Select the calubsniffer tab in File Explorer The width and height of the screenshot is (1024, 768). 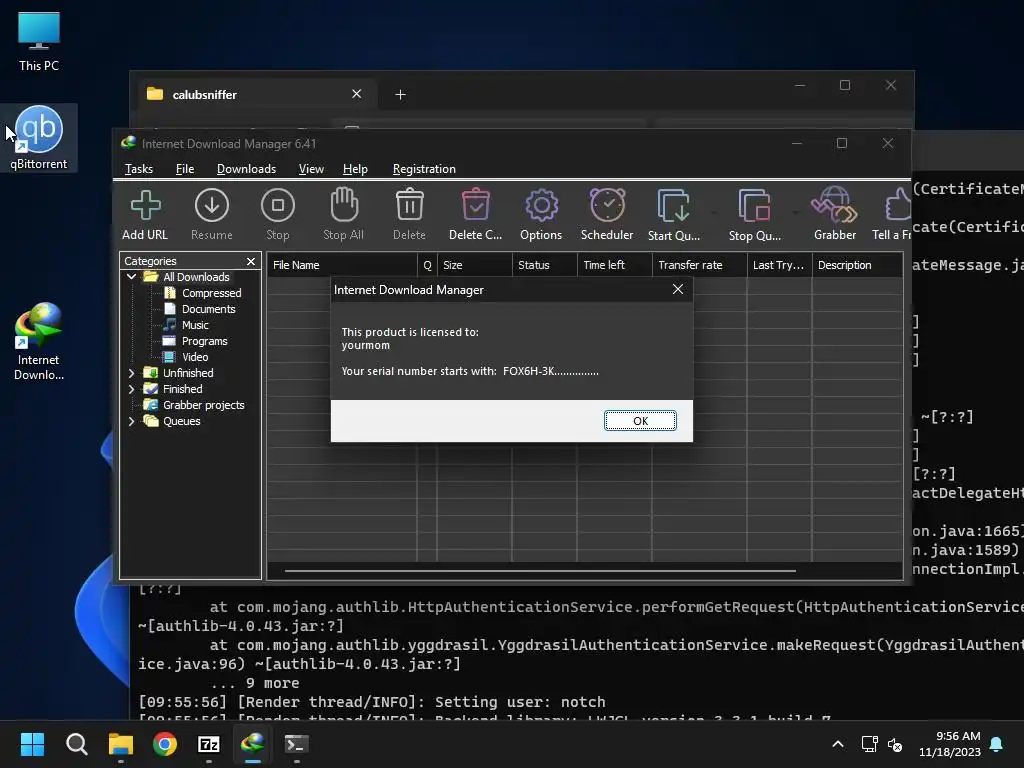click(x=255, y=95)
